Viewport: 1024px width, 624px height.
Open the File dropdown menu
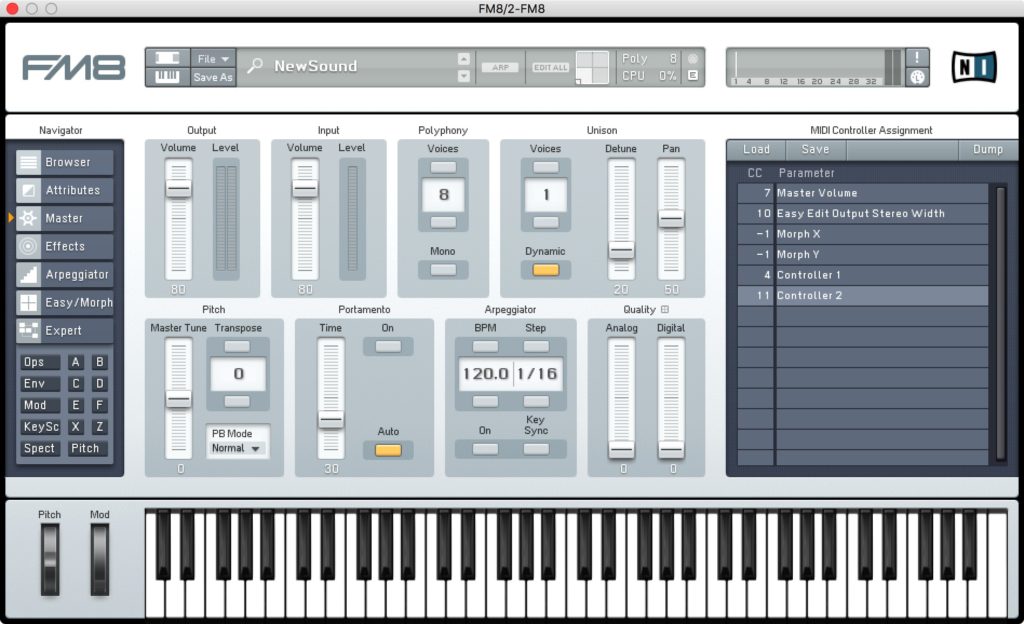coord(214,58)
